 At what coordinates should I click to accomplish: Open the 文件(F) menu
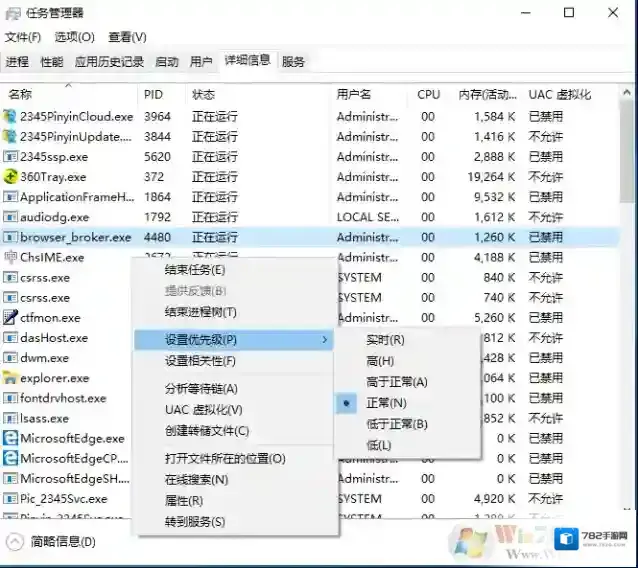(x=23, y=37)
